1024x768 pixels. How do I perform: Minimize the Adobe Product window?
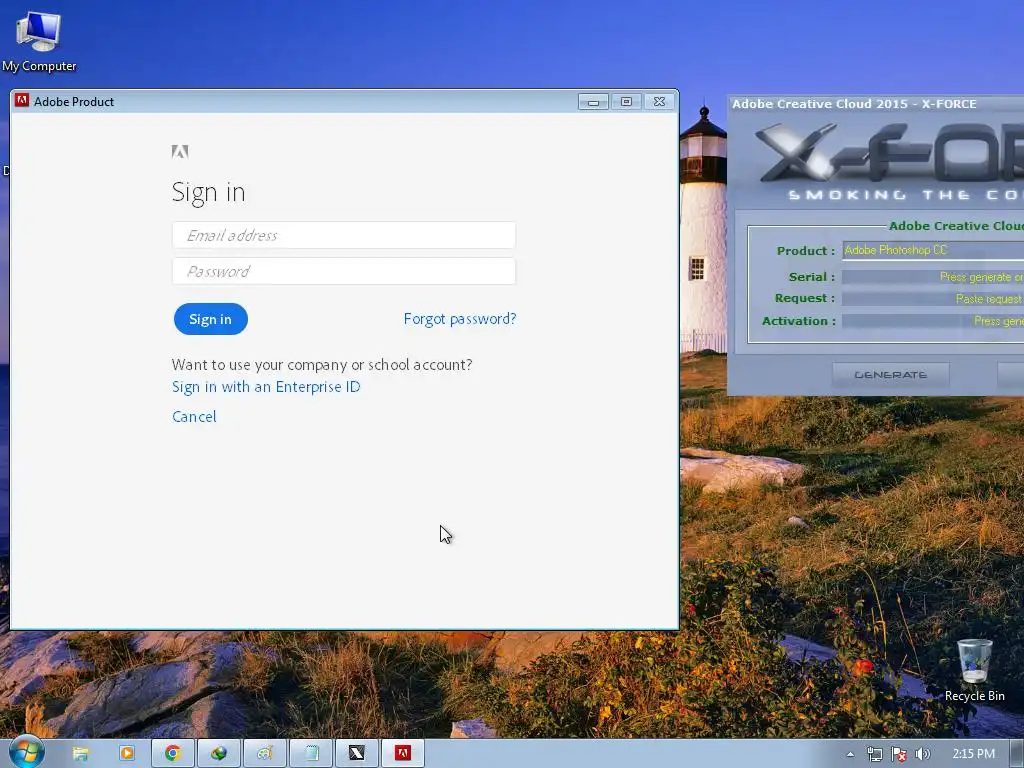point(593,102)
